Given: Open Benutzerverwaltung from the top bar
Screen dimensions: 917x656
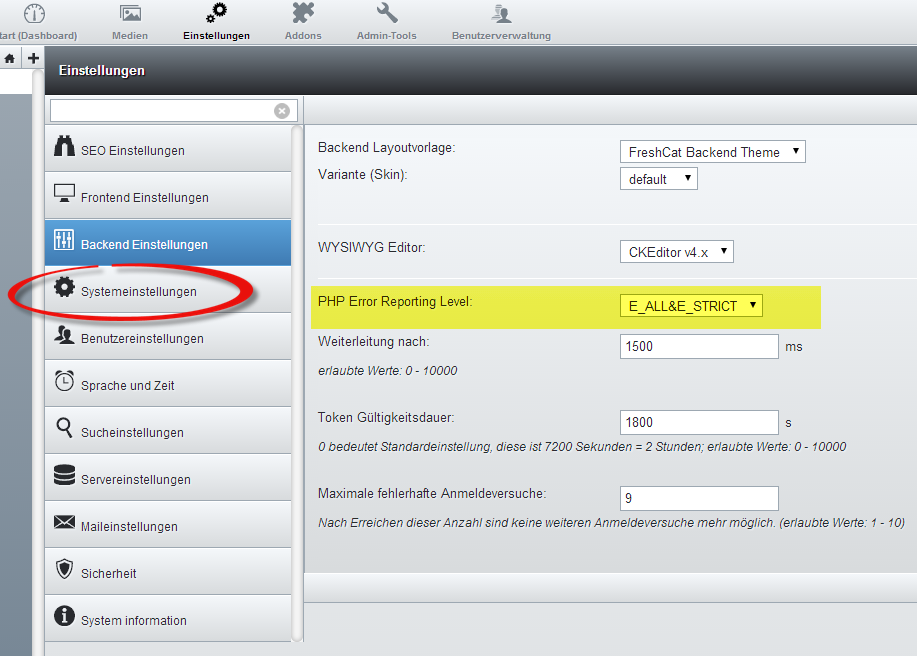Looking at the screenshot, I should (x=501, y=22).
